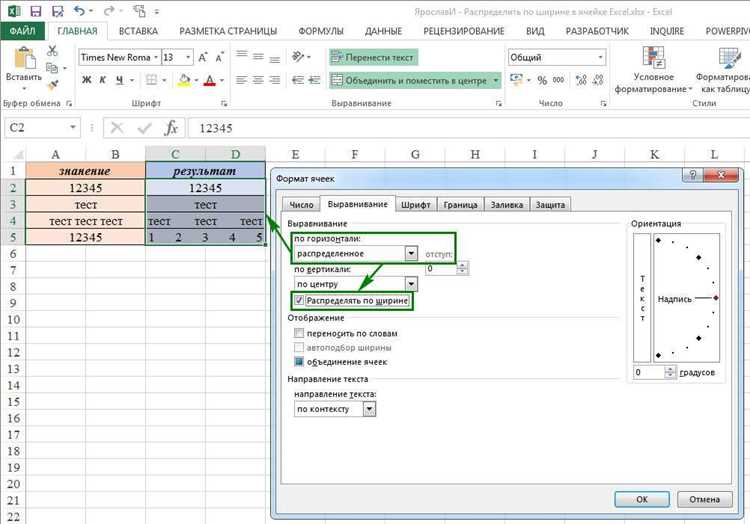
Task: Toggle the объединение ячеек checkbox
Action: point(299,362)
